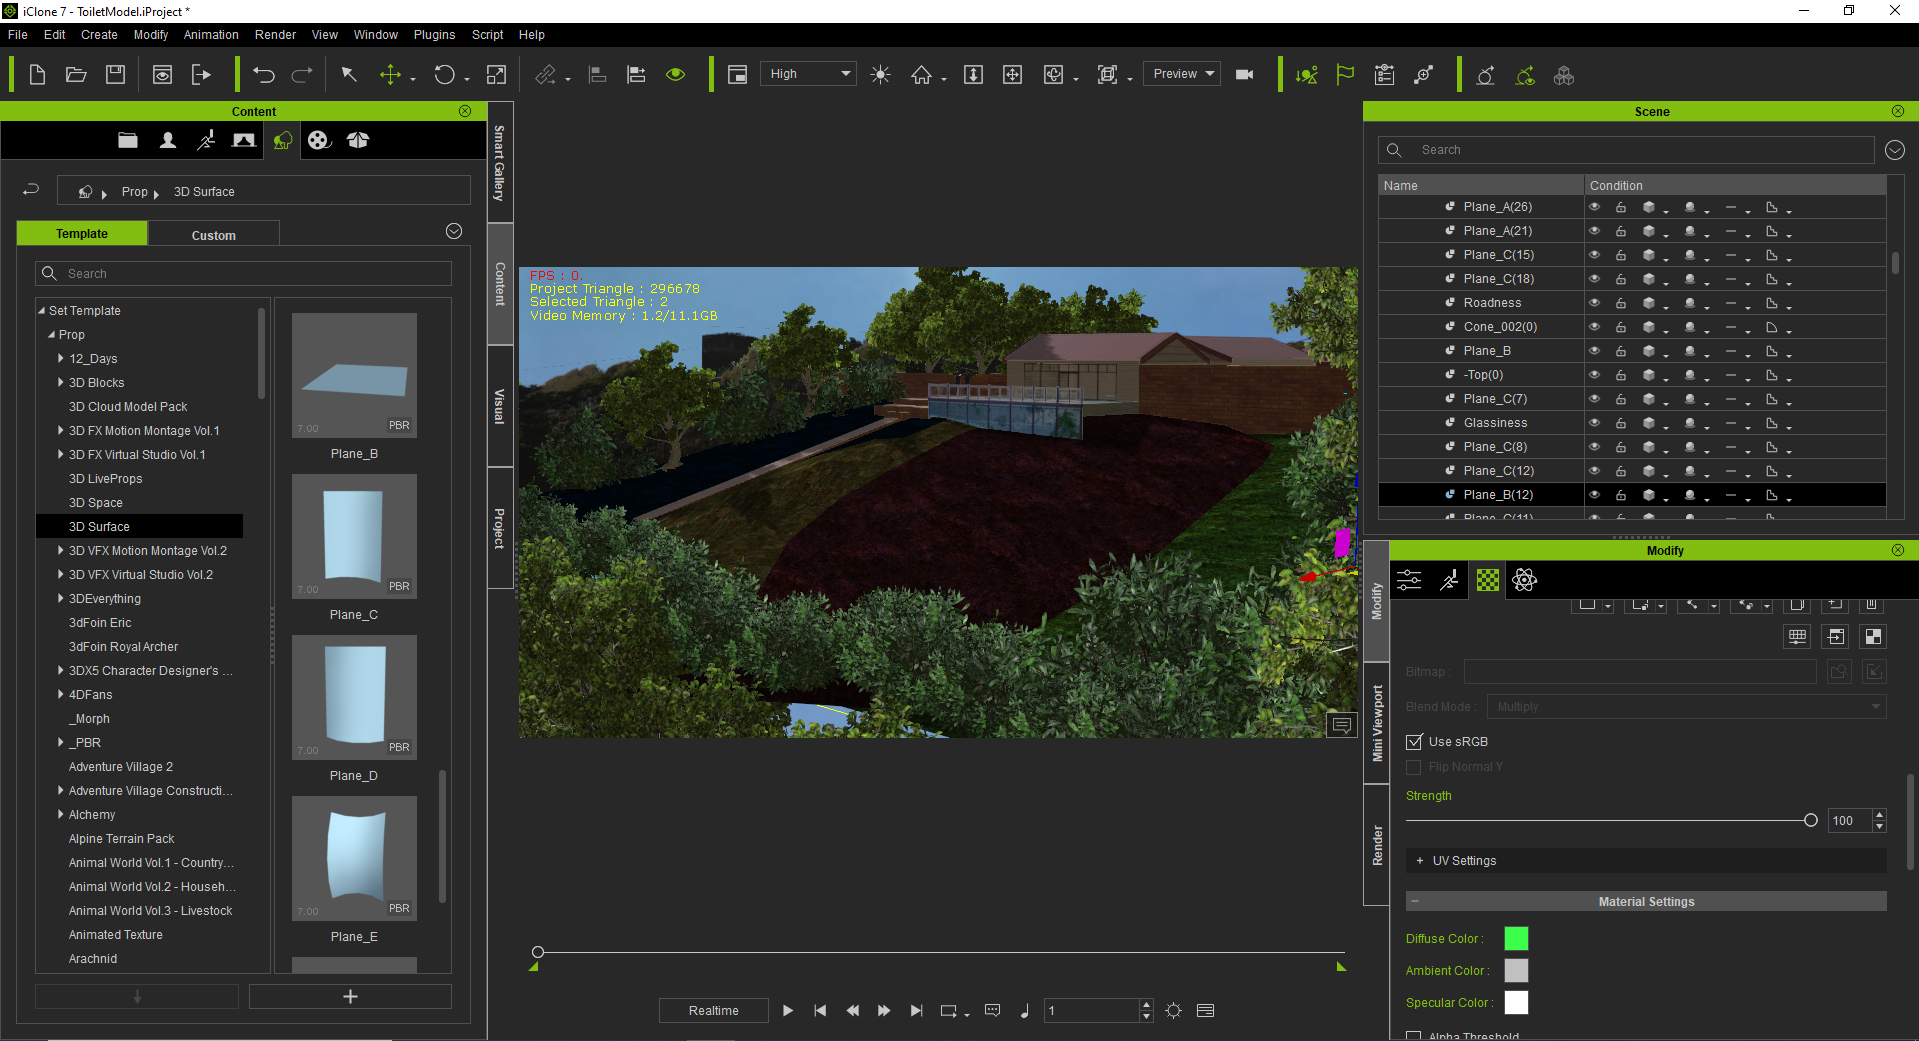Expand the Alchemy tree folder

(x=60, y=815)
